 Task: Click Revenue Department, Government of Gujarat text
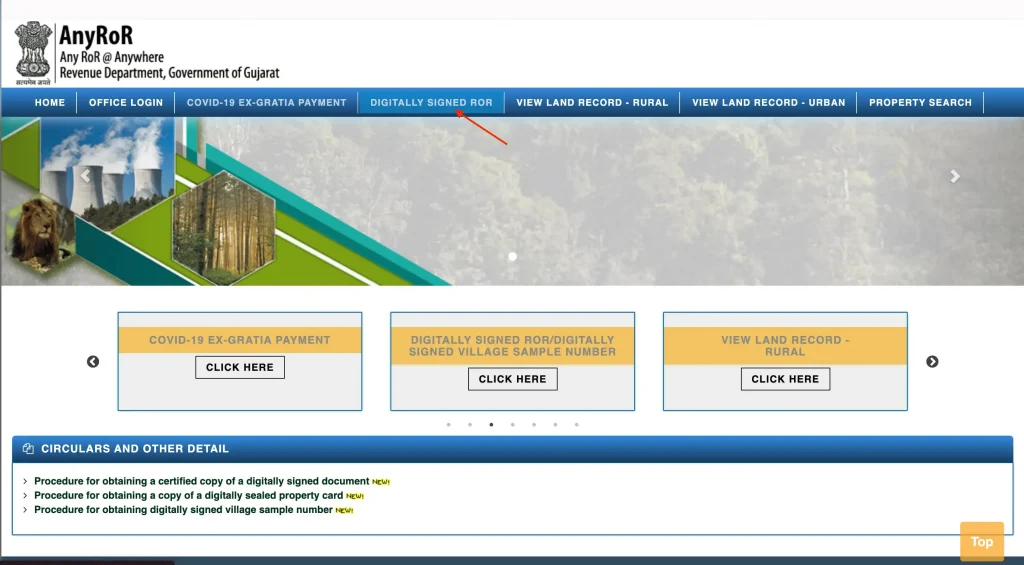coord(169,73)
